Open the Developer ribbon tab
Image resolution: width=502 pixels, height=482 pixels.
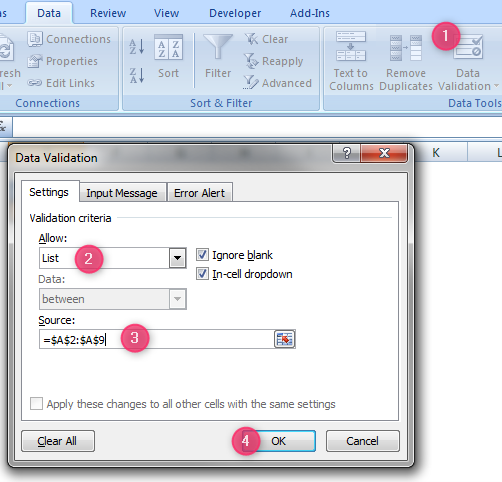coord(235,13)
